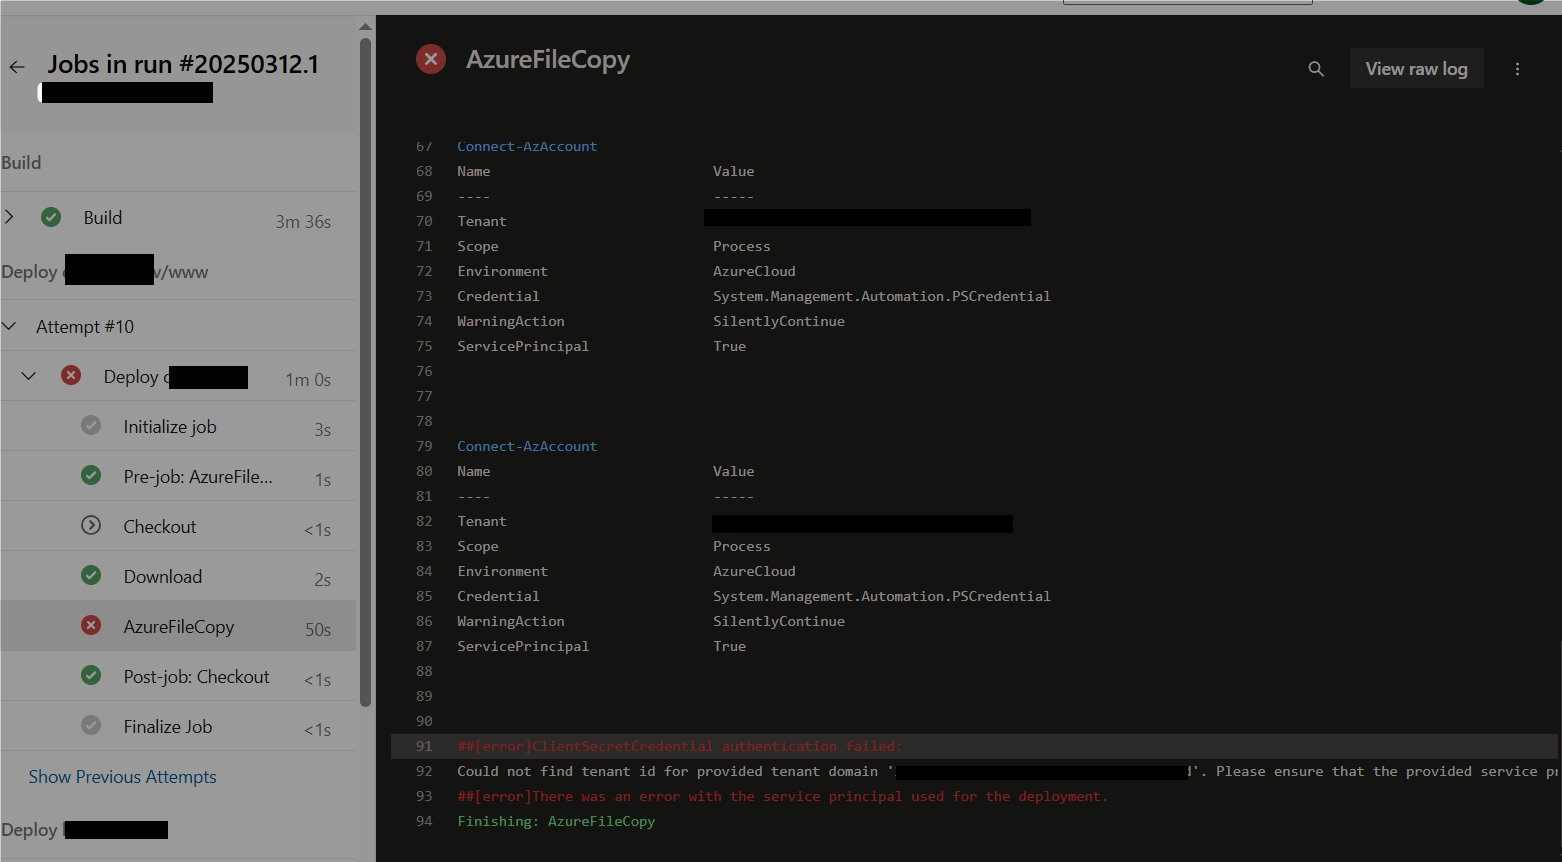Click Show Previous Attempts
Viewport: 1562px width, 862px height.
point(122,776)
